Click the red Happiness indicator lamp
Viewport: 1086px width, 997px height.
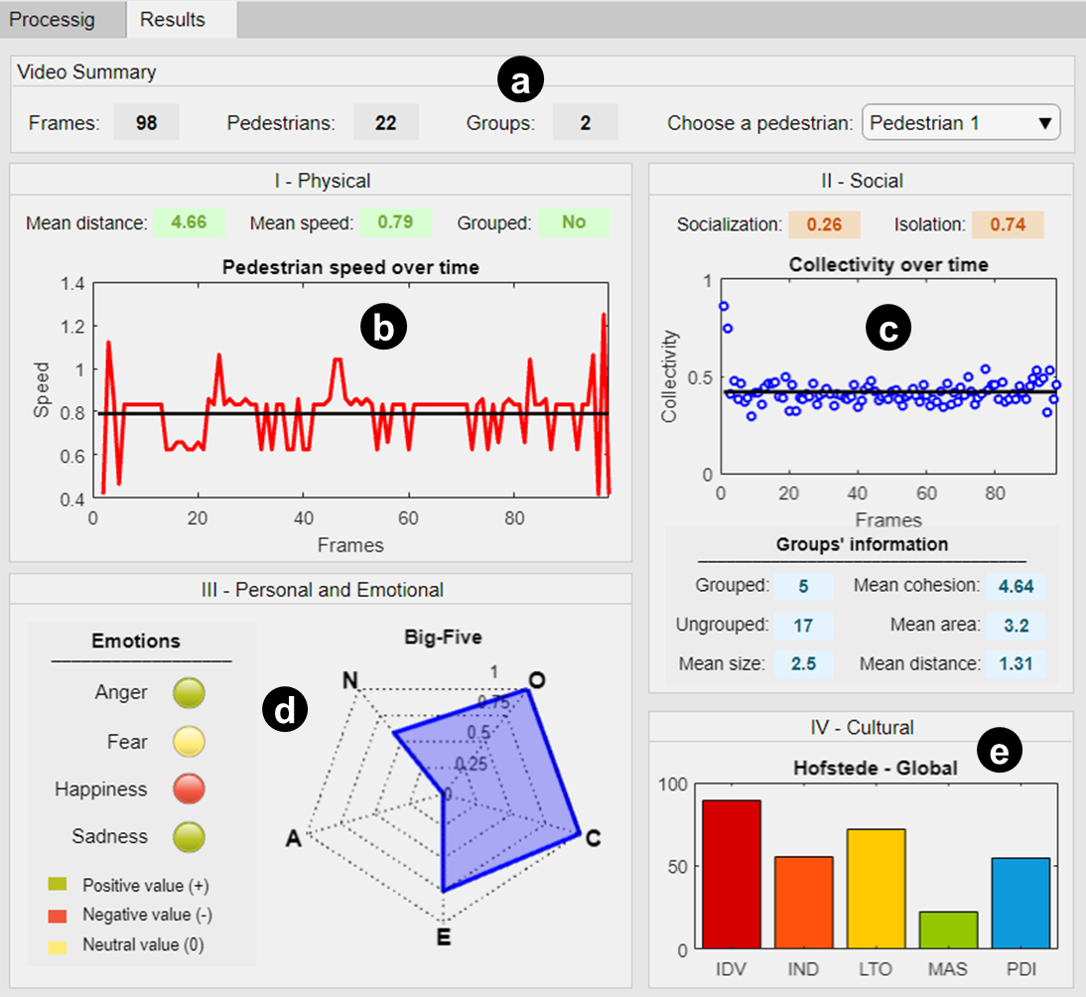click(189, 788)
